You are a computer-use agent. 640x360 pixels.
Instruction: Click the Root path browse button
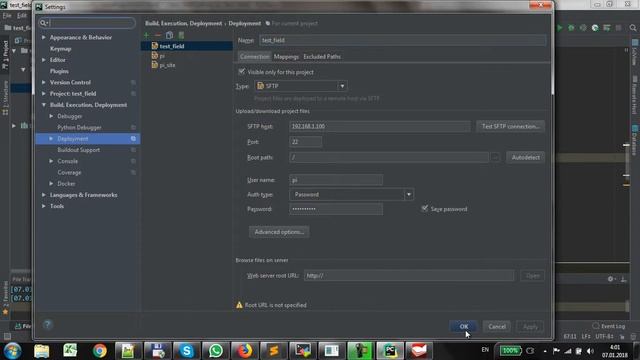pyautogui.click(x=495, y=157)
